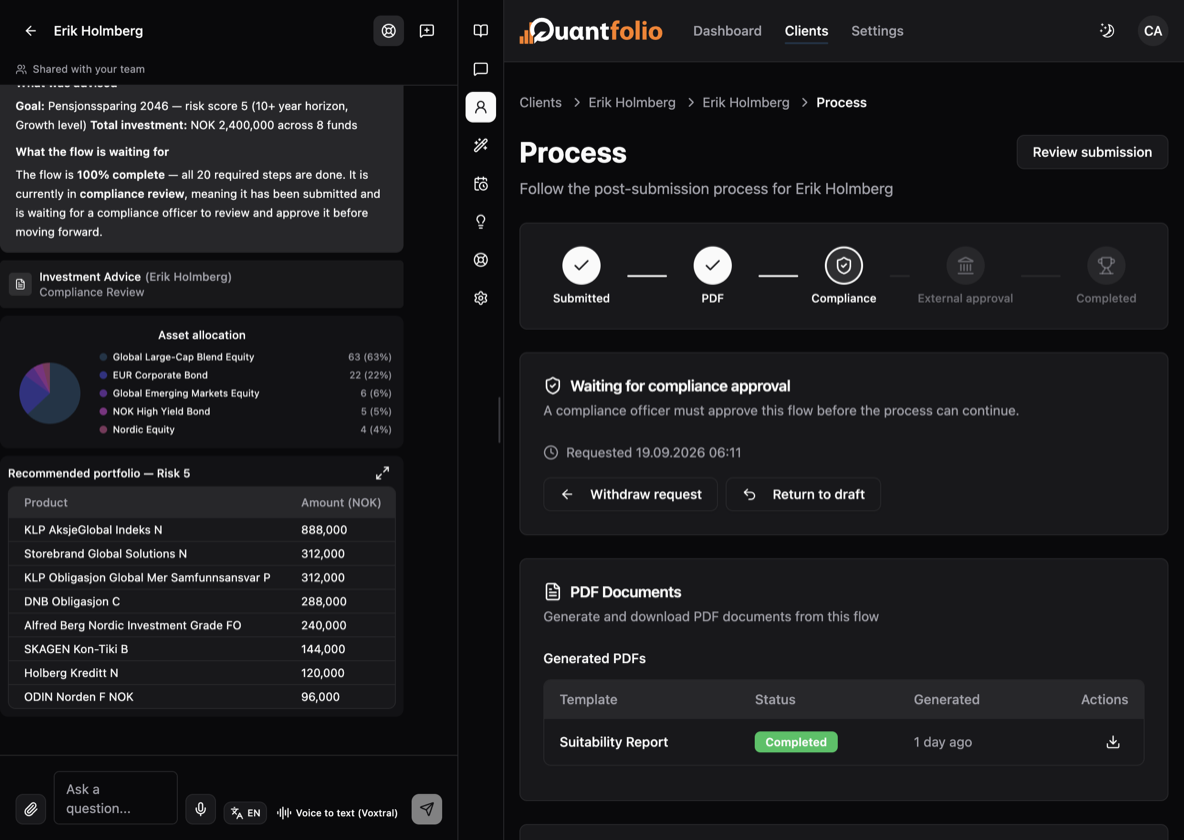This screenshot has width=1184, height=840.
Task: Click the second Erik Holmberg breadcrumb
Action: [x=745, y=103]
